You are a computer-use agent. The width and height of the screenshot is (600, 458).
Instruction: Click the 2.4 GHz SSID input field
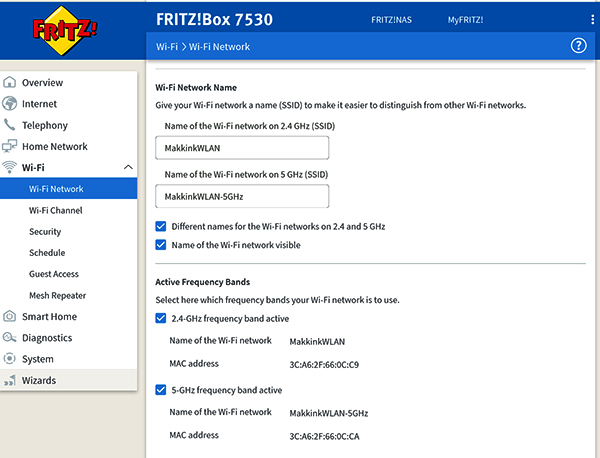click(x=242, y=148)
